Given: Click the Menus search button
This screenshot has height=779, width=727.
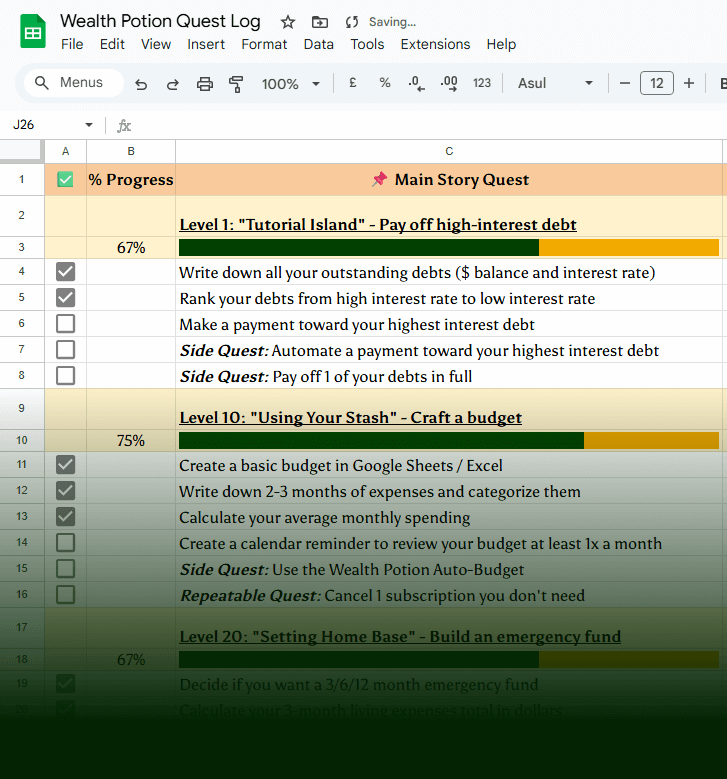Looking at the screenshot, I should (x=70, y=83).
